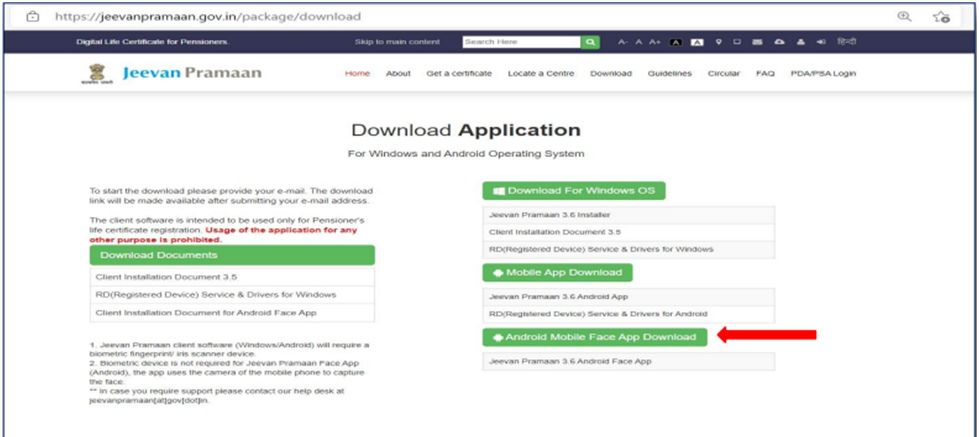Open the Guidelines menu item
The width and height of the screenshot is (979, 437).
point(669,73)
